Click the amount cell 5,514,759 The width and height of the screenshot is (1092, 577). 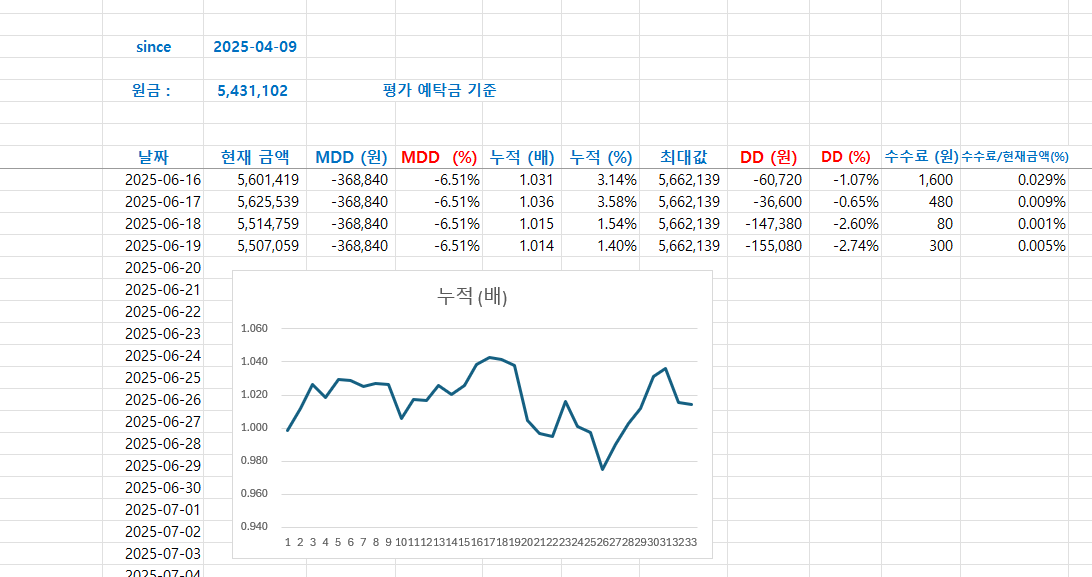(x=268, y=224)
